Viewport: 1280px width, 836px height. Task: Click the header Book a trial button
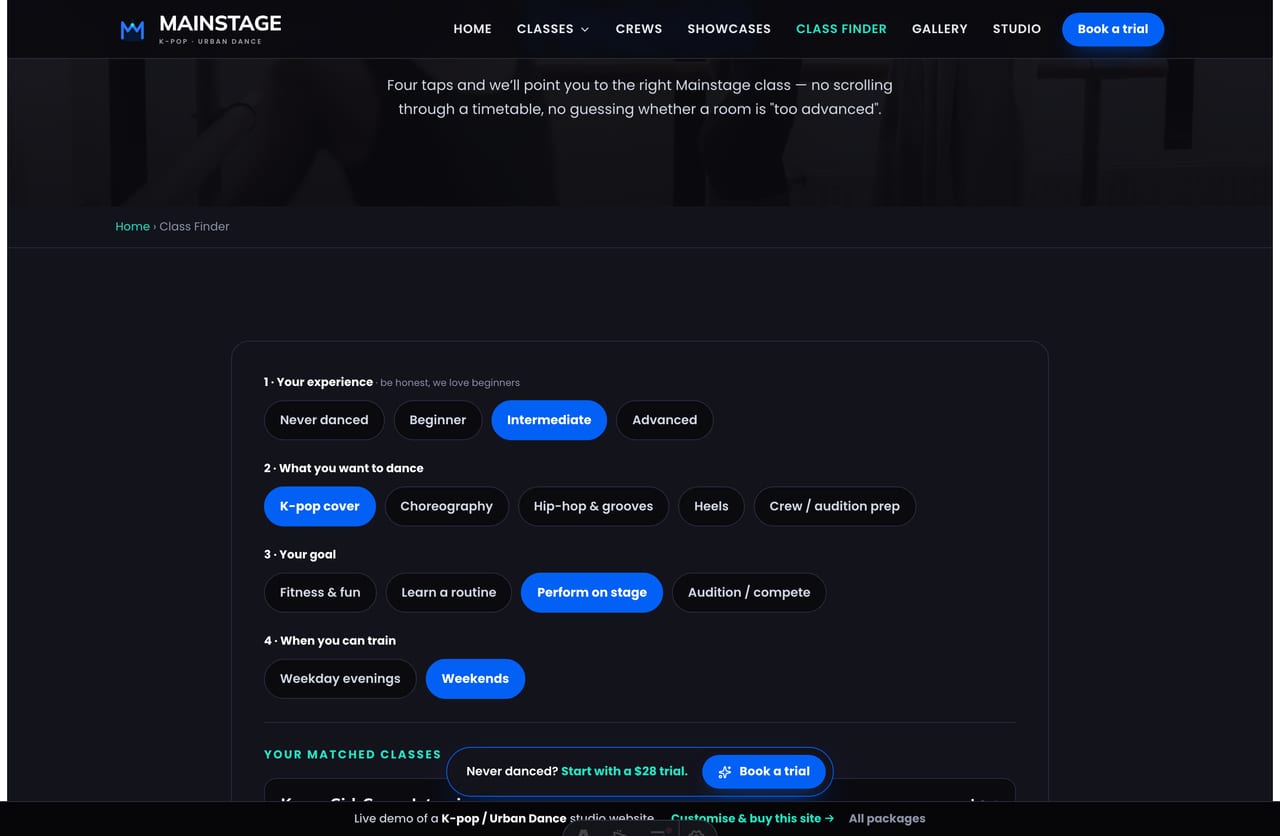click(x=1113, y=29)
